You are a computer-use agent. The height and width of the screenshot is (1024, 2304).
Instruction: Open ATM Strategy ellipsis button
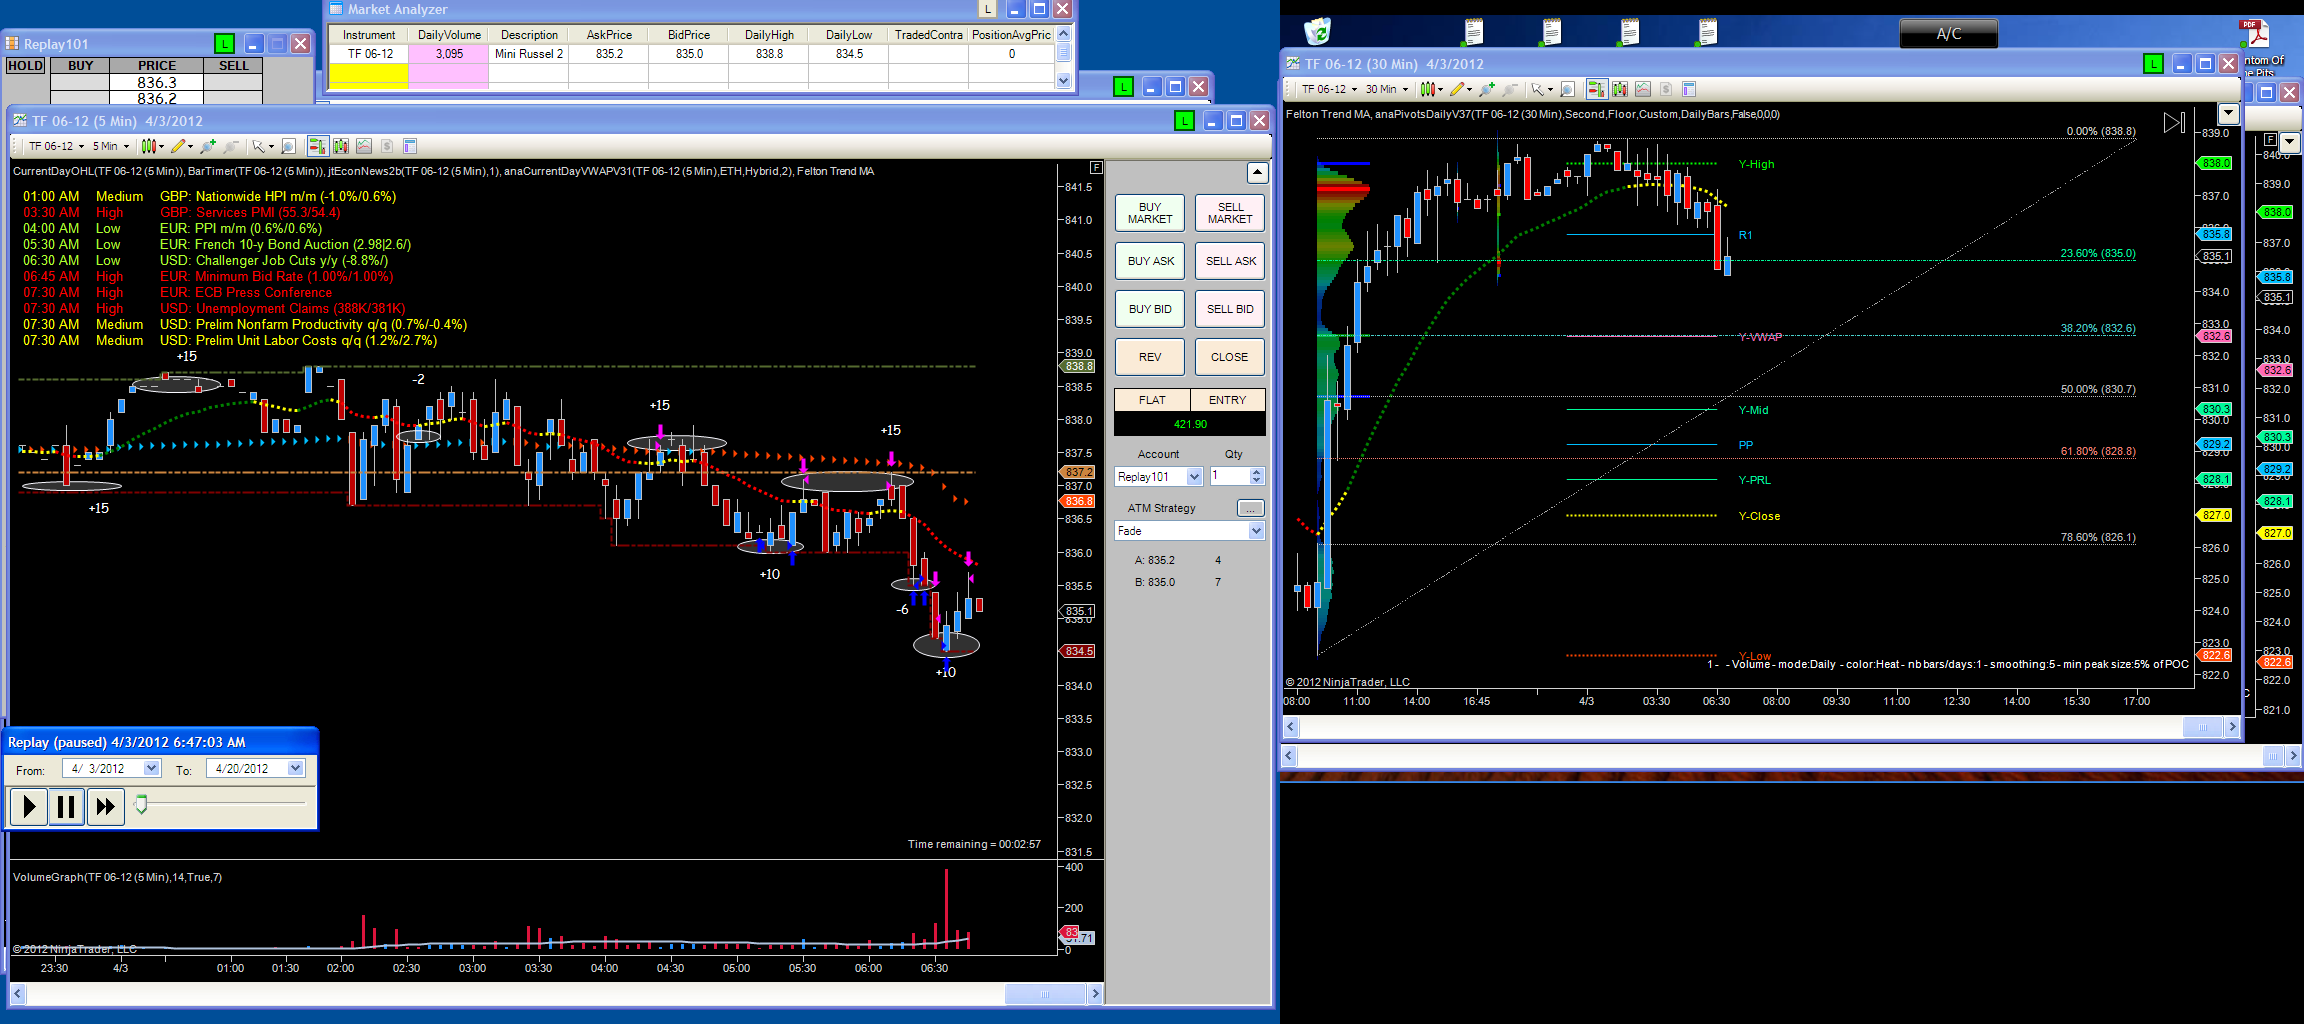[1250, 508]
